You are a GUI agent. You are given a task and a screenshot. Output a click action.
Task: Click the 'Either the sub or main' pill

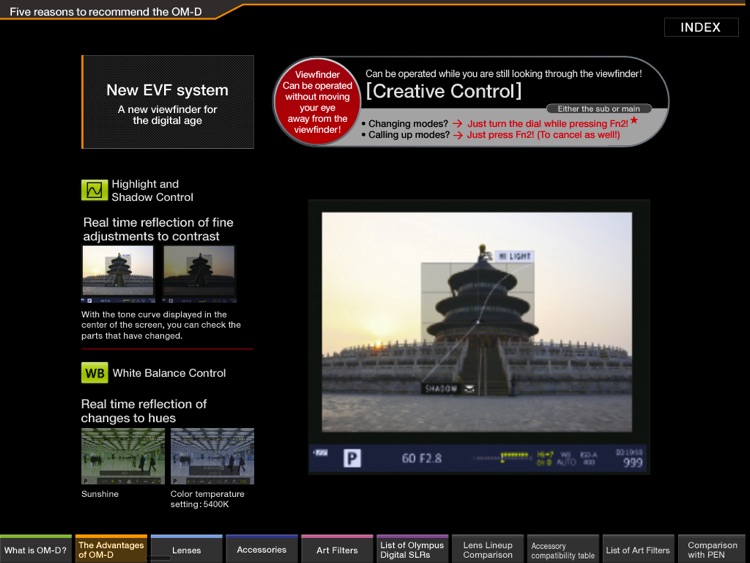point(598,109)
